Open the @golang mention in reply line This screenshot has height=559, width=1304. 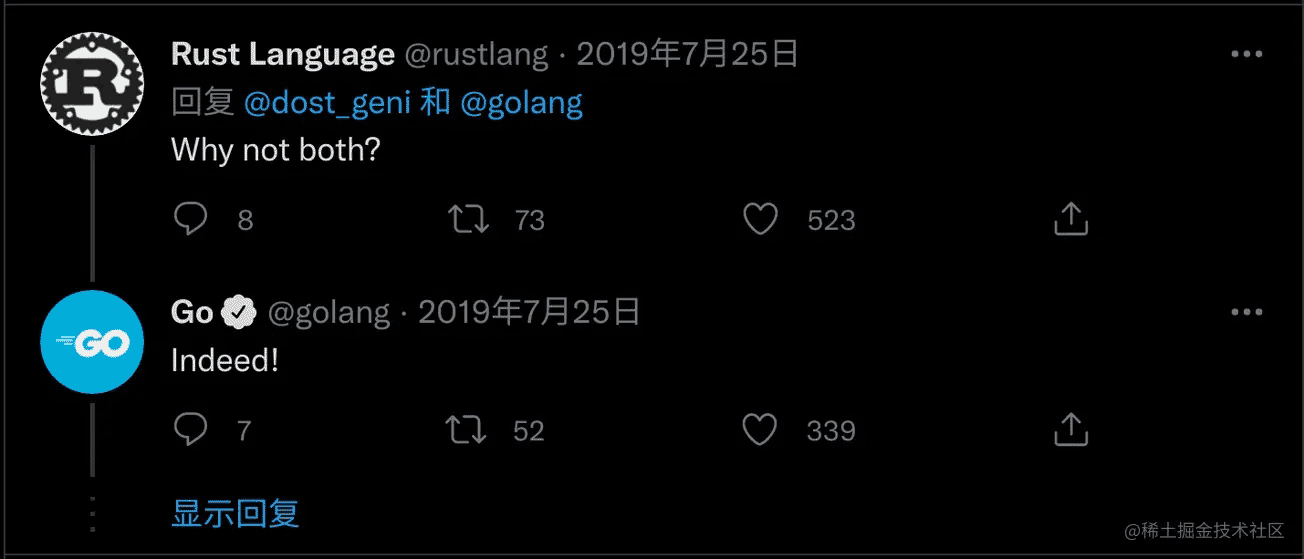pyautogui.click(x=521, y=103)
